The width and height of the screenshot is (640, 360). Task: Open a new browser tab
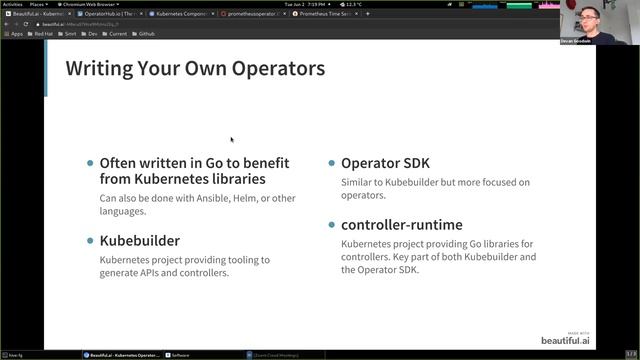[368, 14]
